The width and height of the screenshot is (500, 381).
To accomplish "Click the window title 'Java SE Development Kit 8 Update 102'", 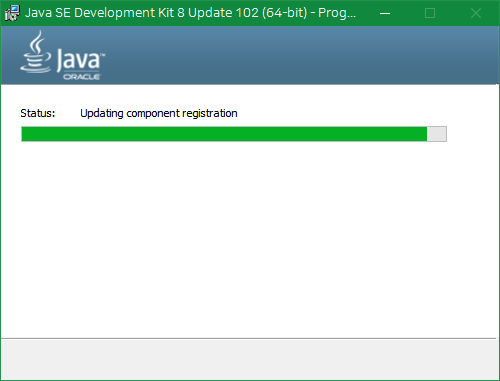I will pyautogui.click(x=190, y=13).
